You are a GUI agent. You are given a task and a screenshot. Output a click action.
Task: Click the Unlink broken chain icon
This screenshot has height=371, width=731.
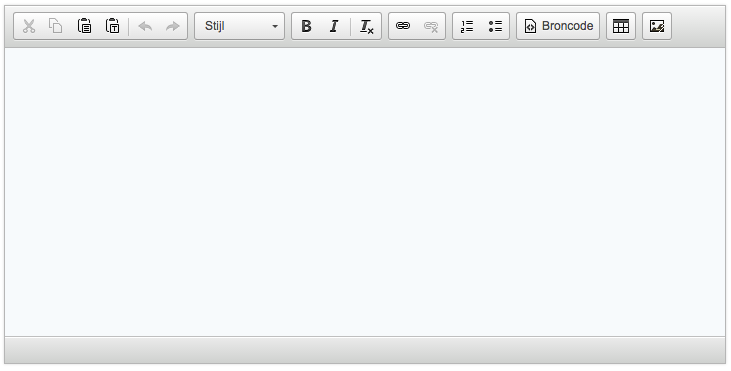[x=431, y=26]
